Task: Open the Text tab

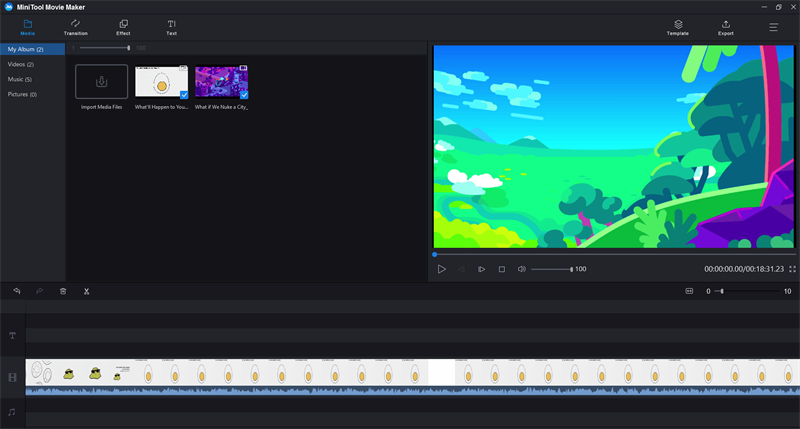Action: point(171,27)
